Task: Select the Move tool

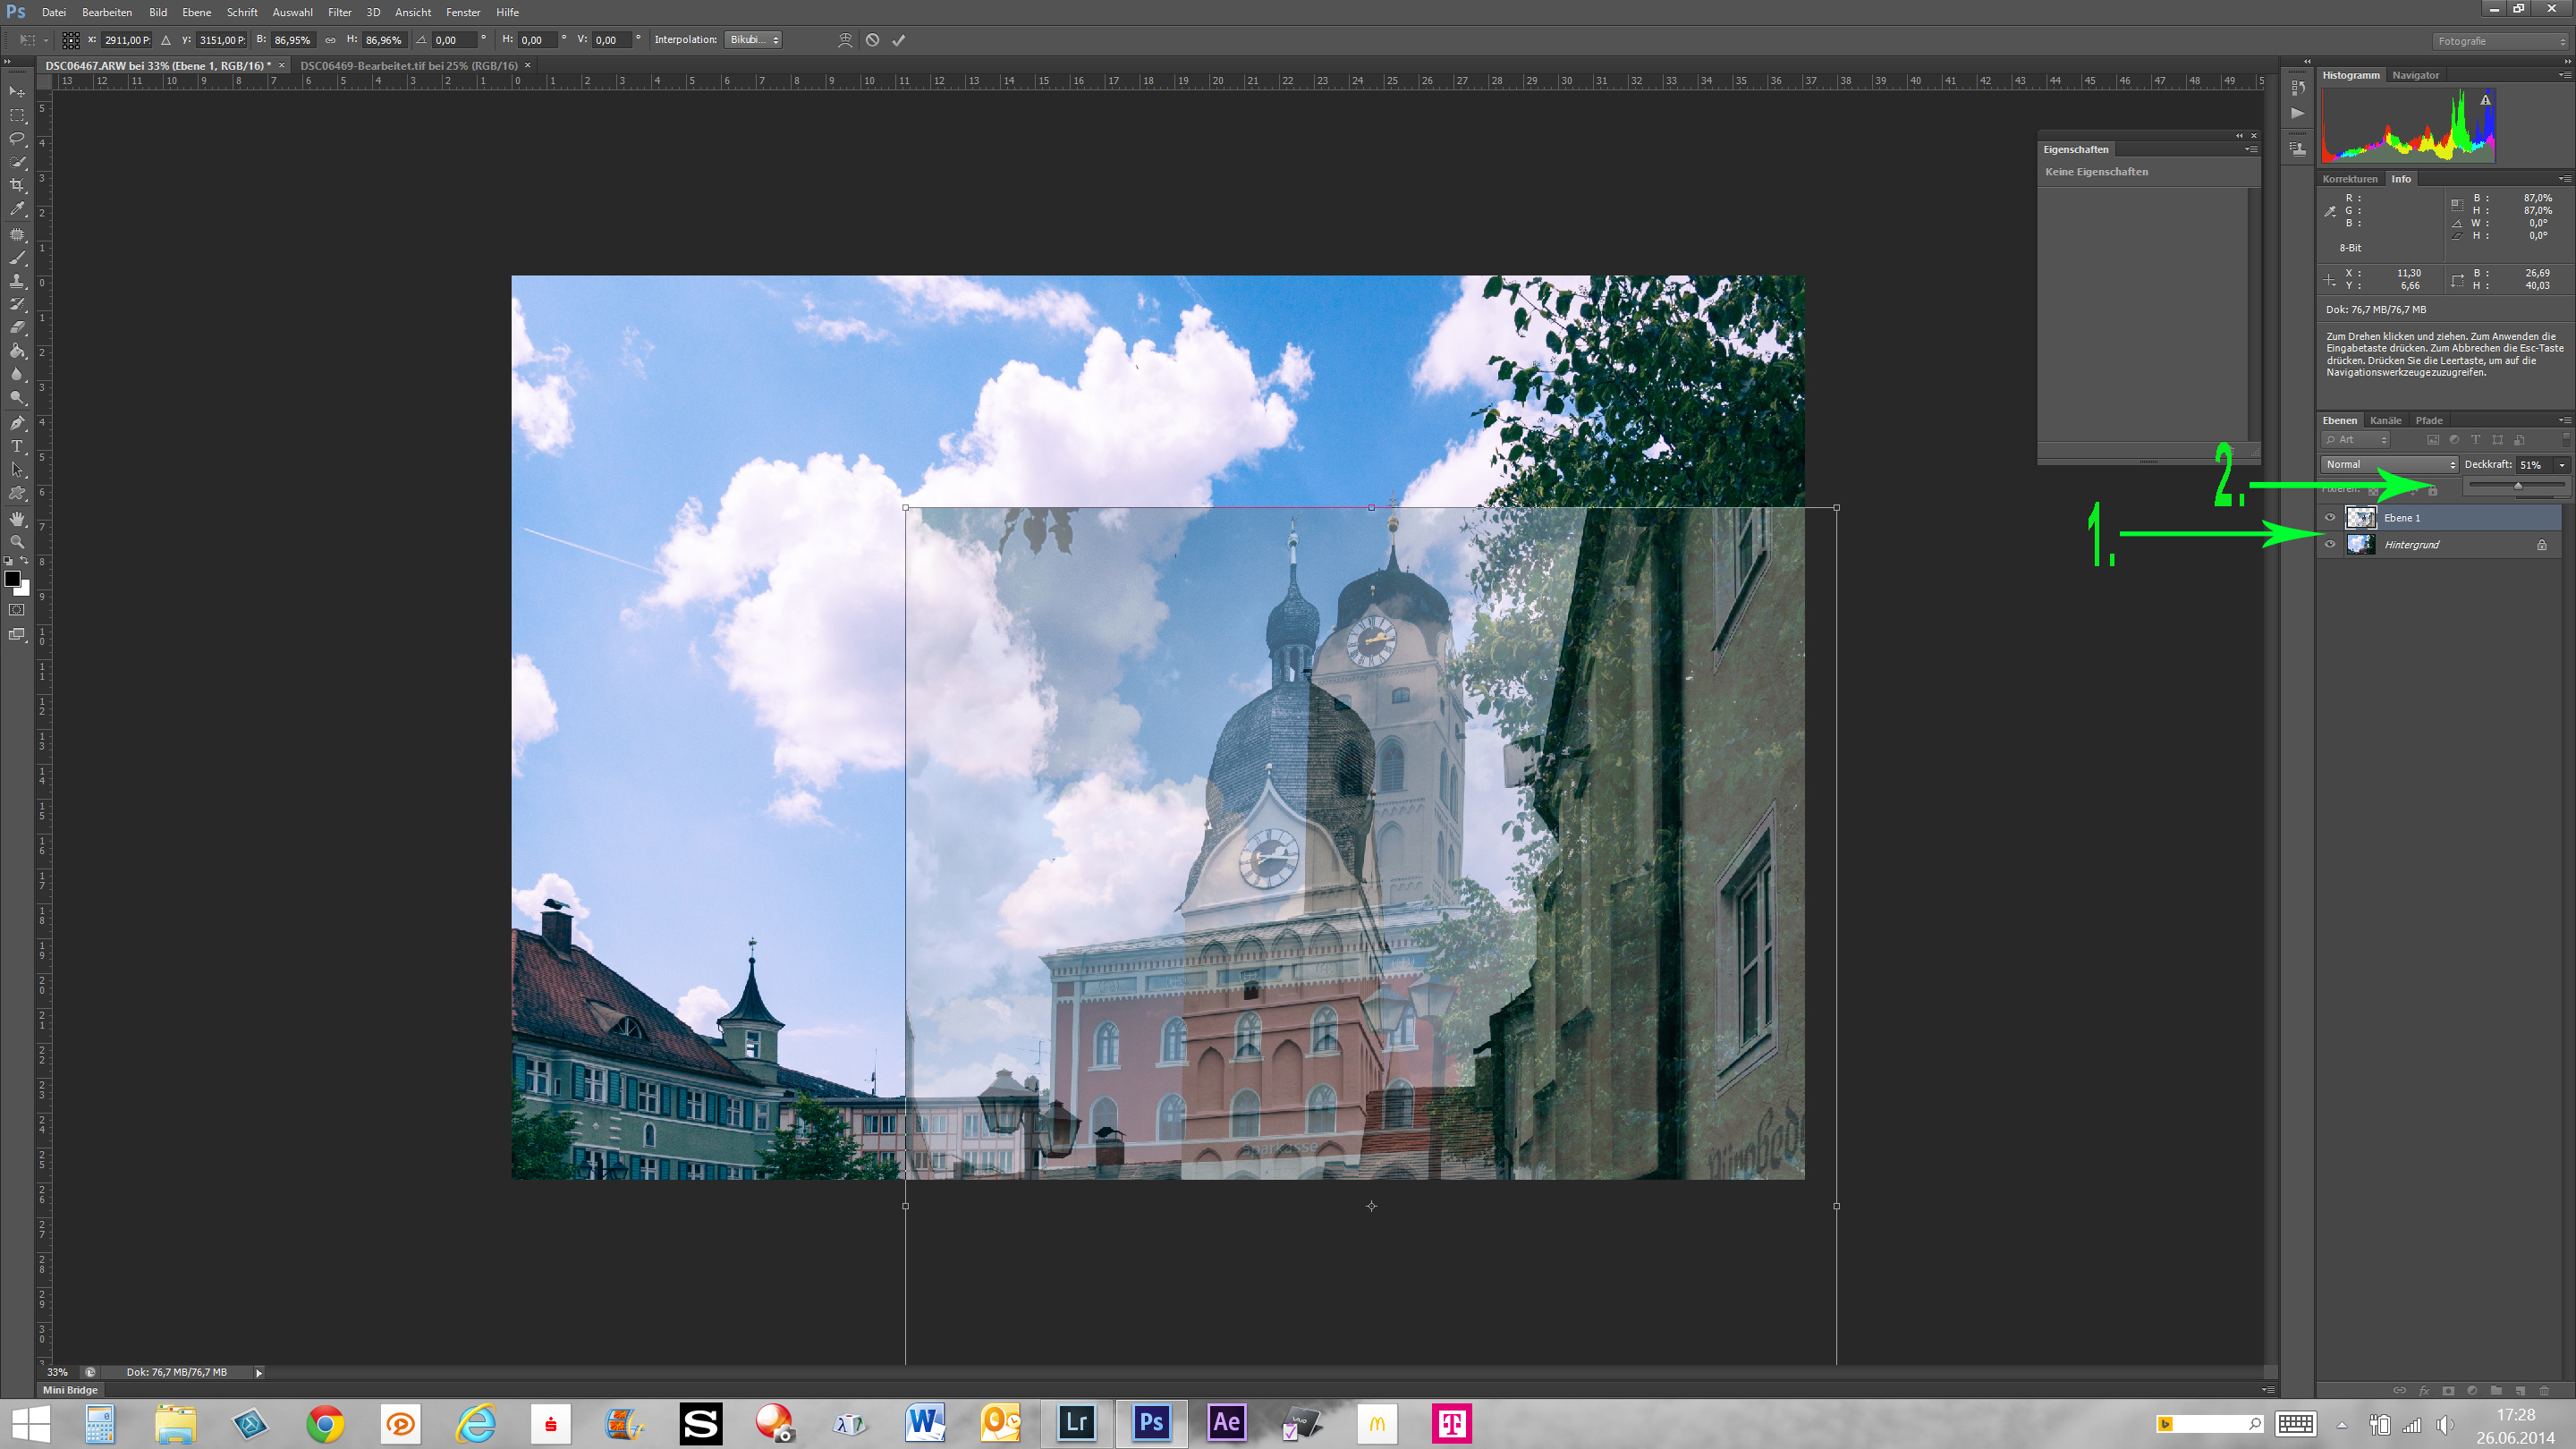Action: coord(17,92)
